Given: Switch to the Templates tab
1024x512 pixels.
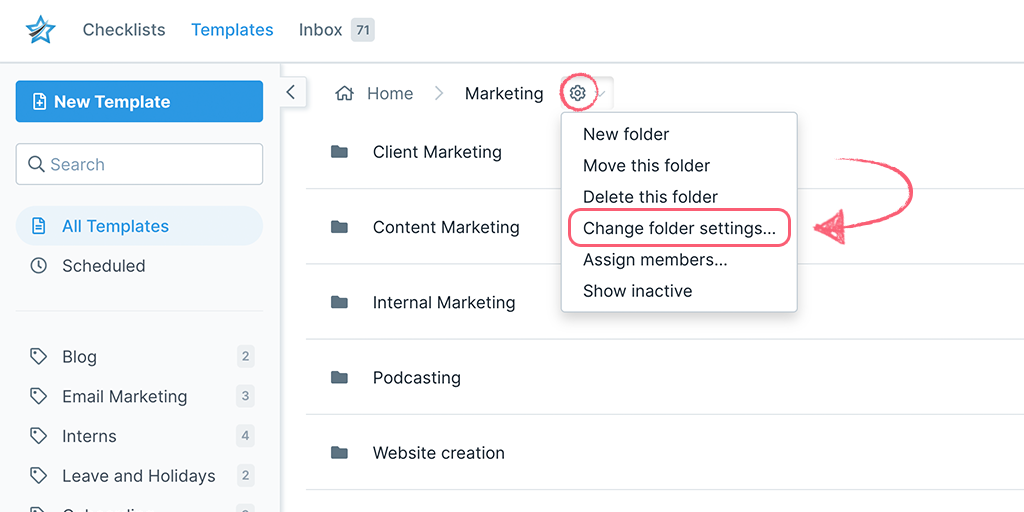Looking at the screenshot, I should (x=232, y=30).
